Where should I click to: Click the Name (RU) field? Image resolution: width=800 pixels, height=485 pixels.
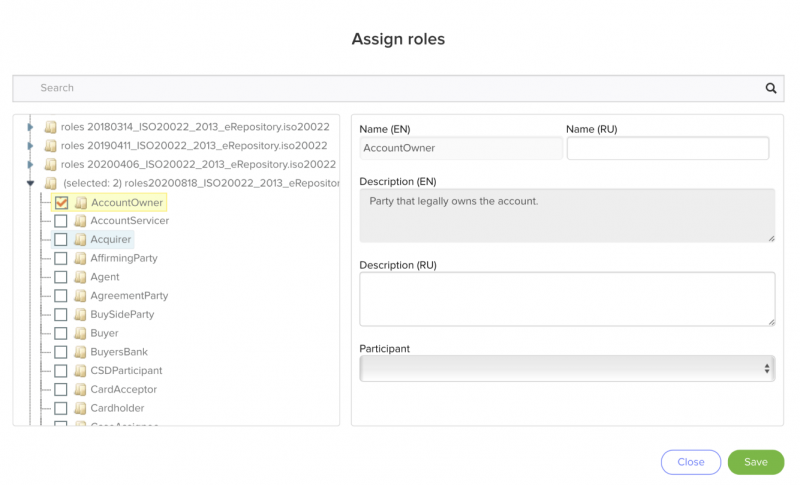667,148
